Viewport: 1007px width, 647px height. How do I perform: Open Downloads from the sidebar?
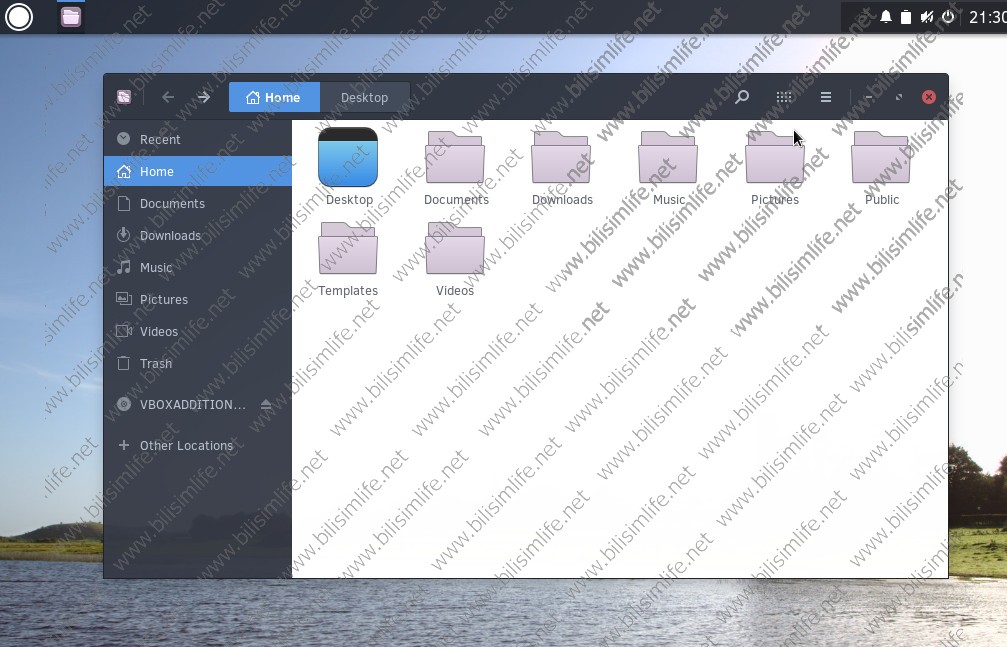[x=198, y=236]
